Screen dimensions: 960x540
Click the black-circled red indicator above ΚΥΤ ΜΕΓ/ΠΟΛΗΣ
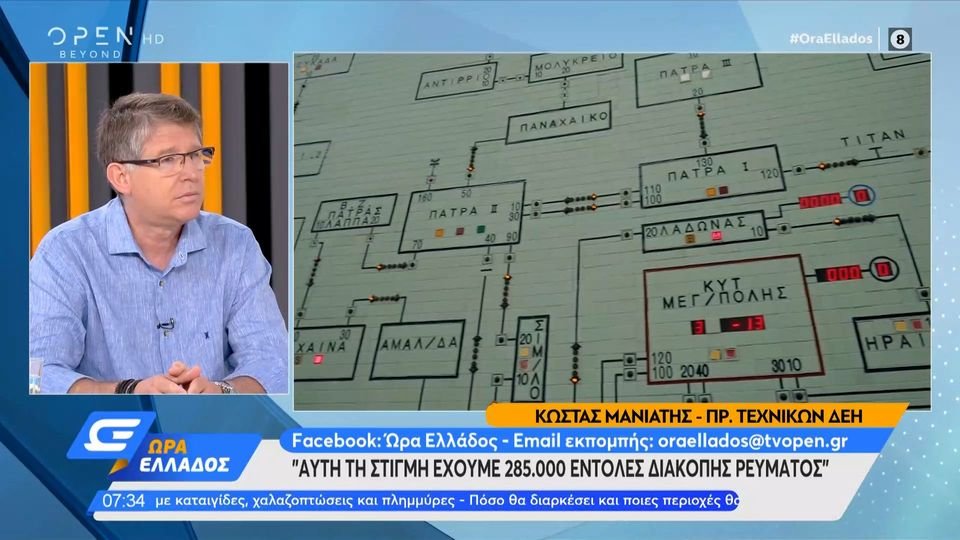pos(883,268)
